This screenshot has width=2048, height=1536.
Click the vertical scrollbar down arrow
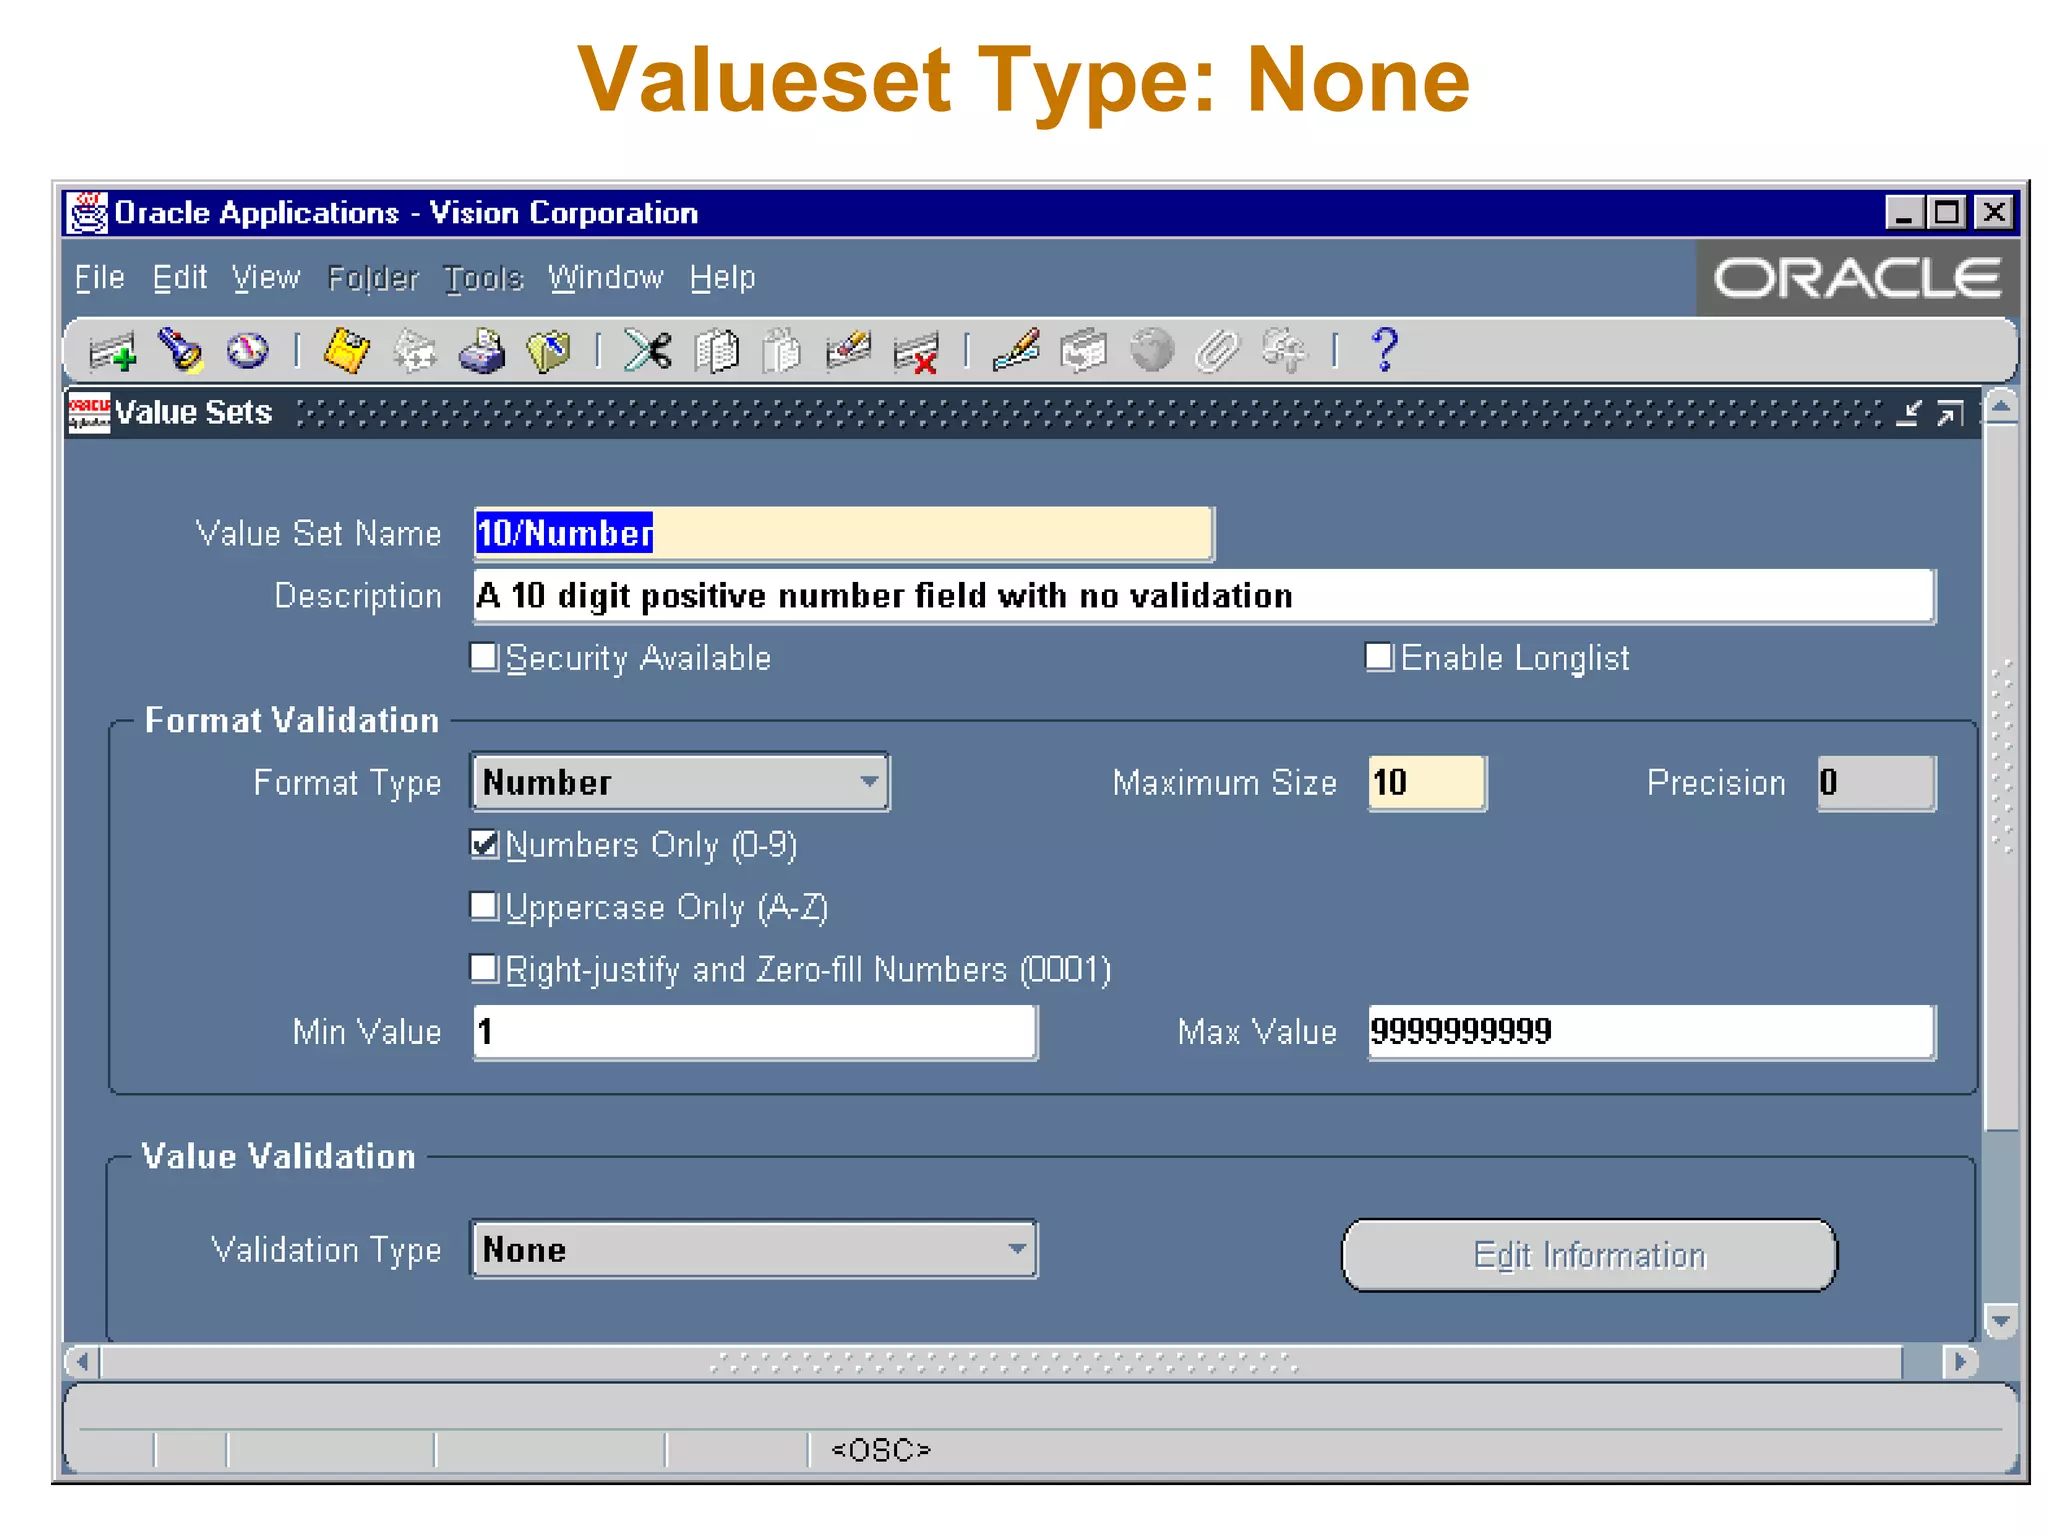click(x=2001, y=1320)
